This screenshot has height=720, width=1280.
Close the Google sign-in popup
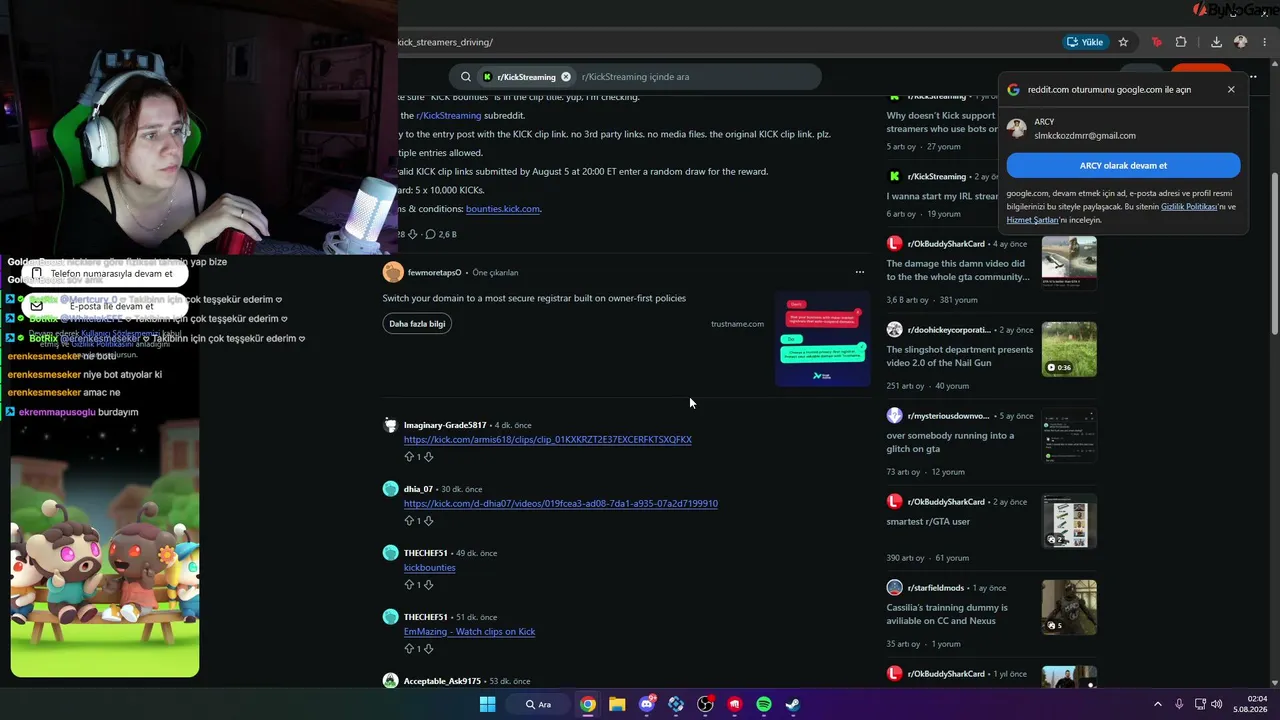tap(1231, 89)
